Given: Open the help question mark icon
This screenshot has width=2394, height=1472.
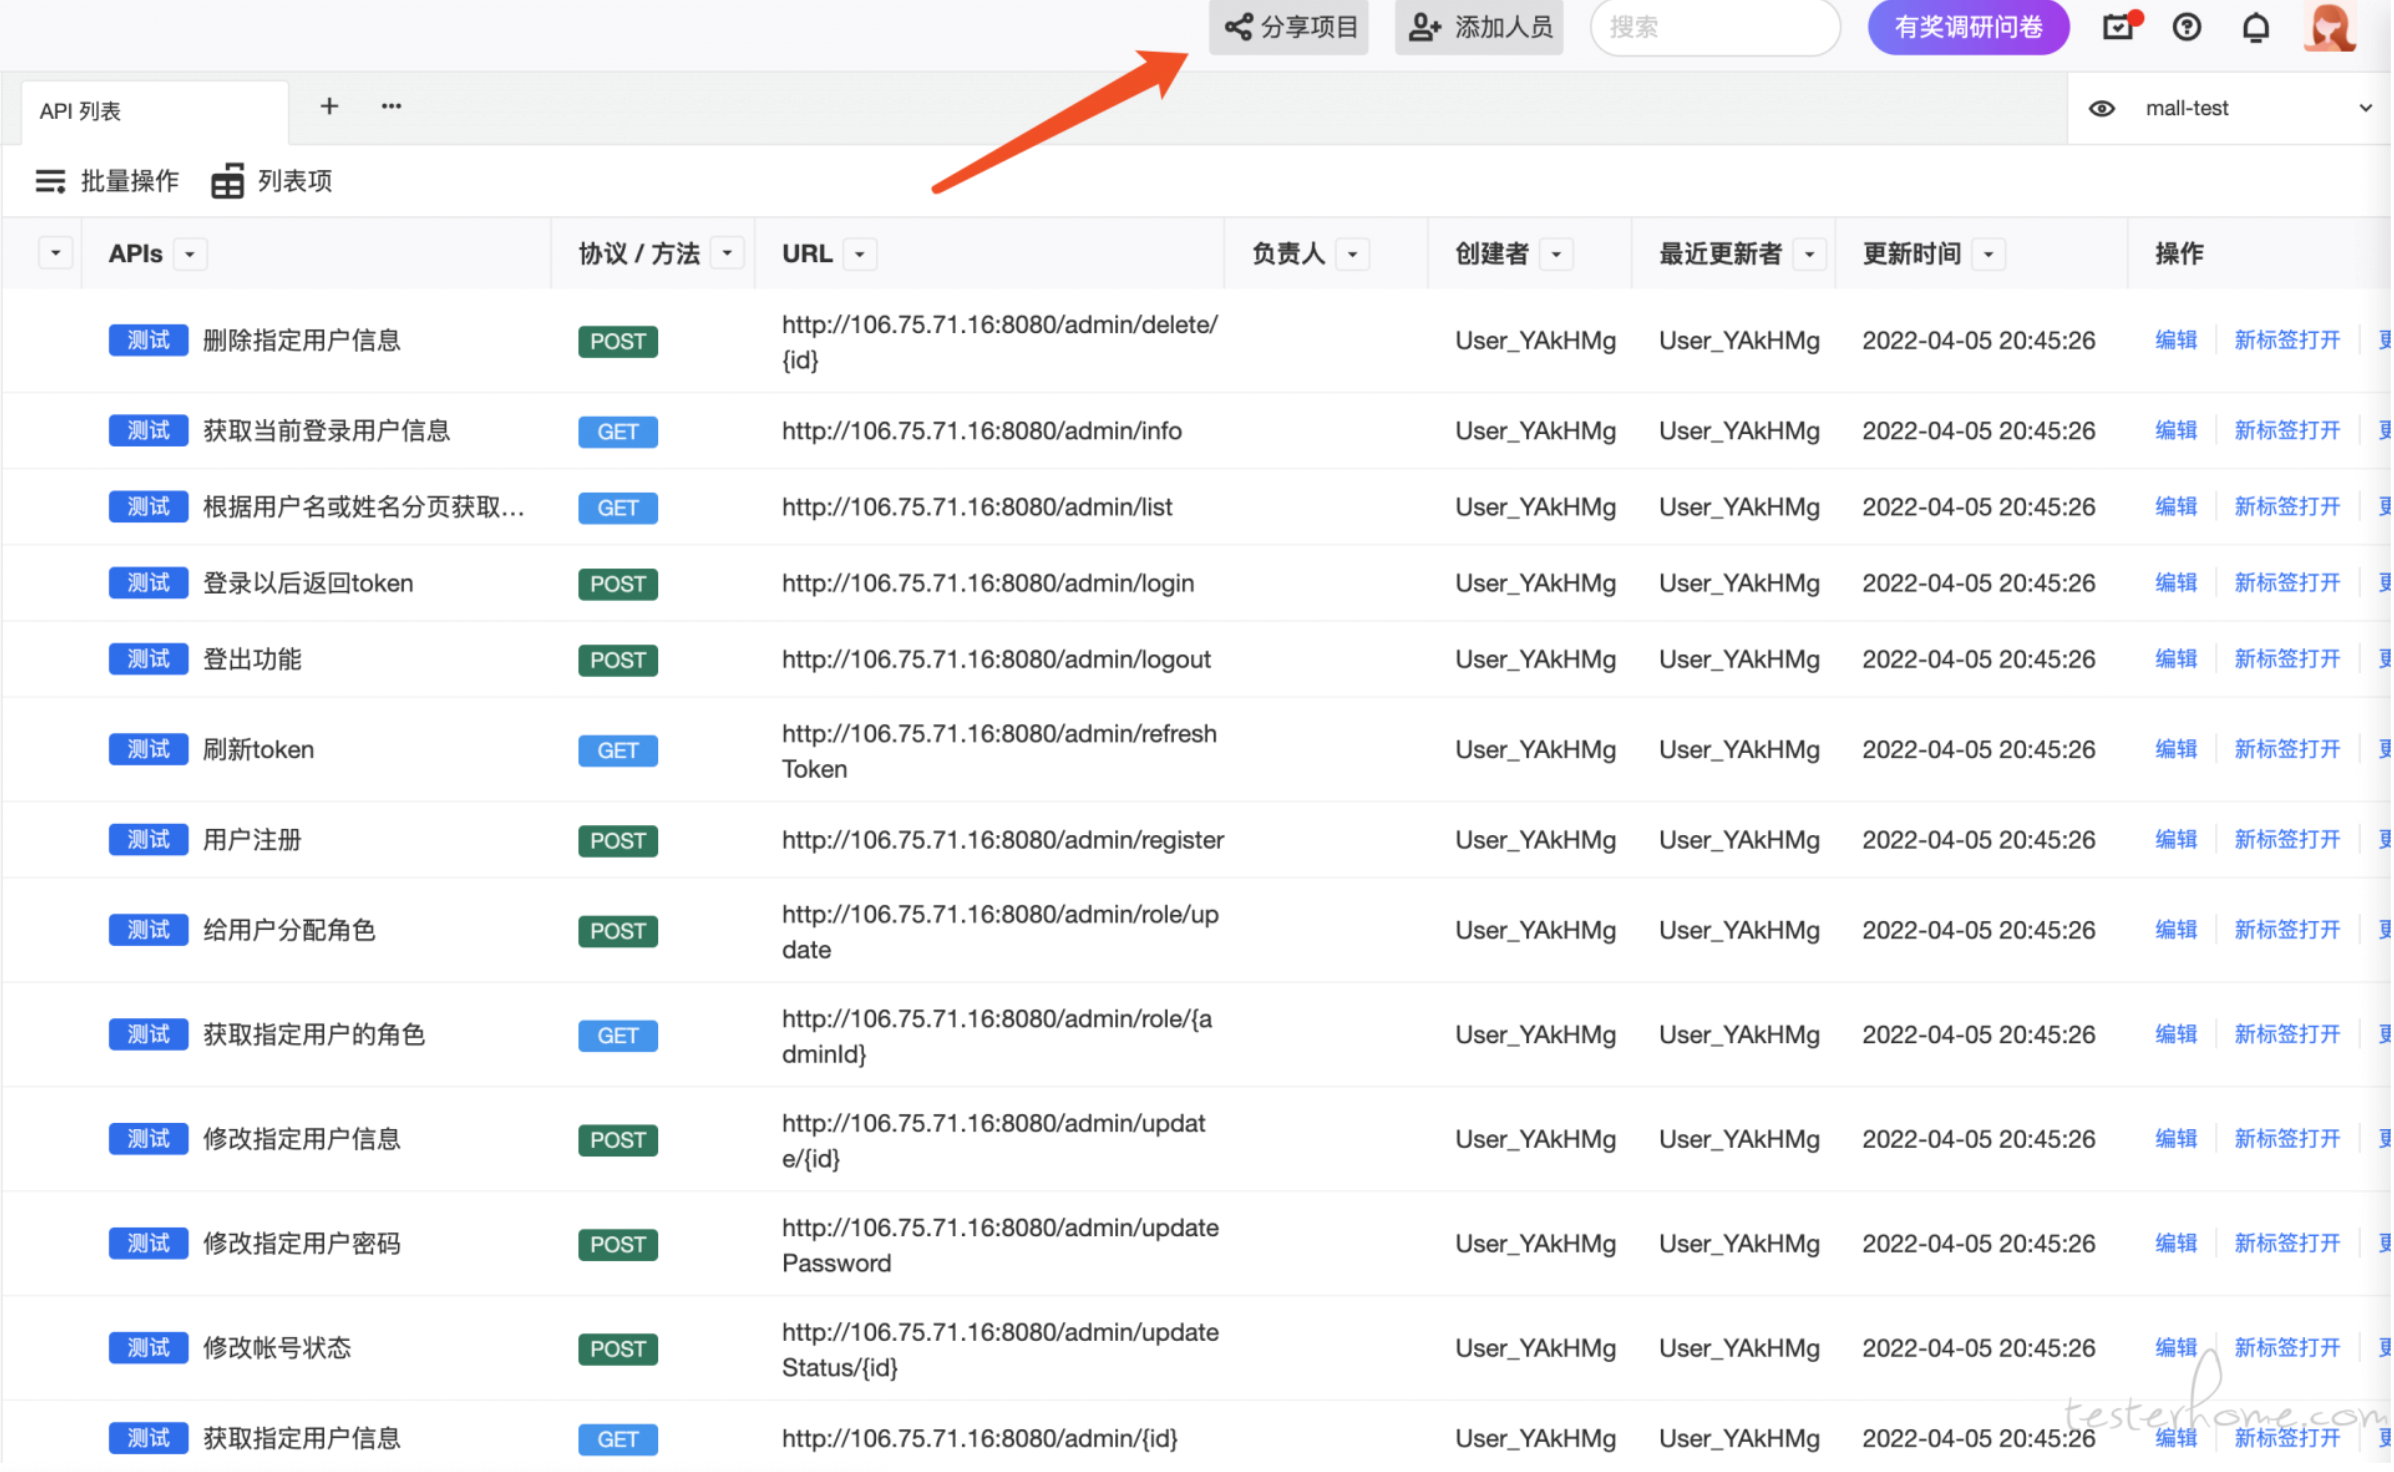Looking at the screenshot, I should click(x=2188, y=27).
